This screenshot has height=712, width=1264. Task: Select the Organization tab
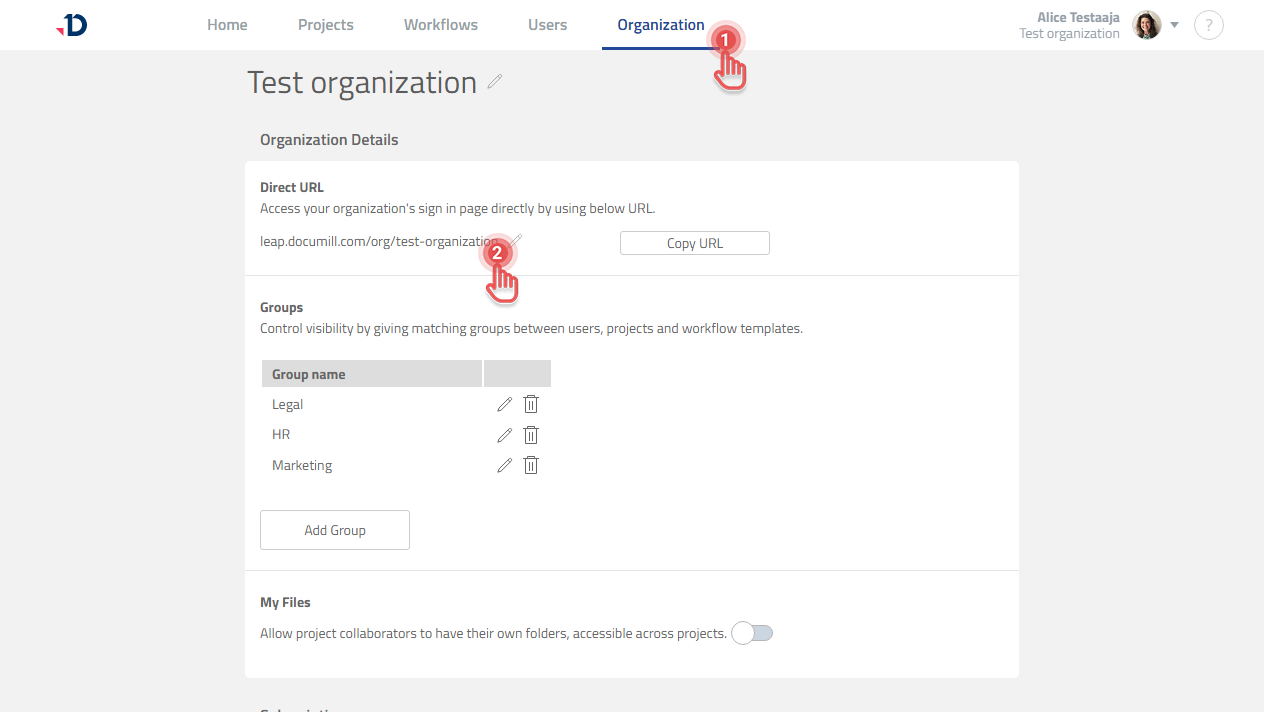(x=660, y=25)
